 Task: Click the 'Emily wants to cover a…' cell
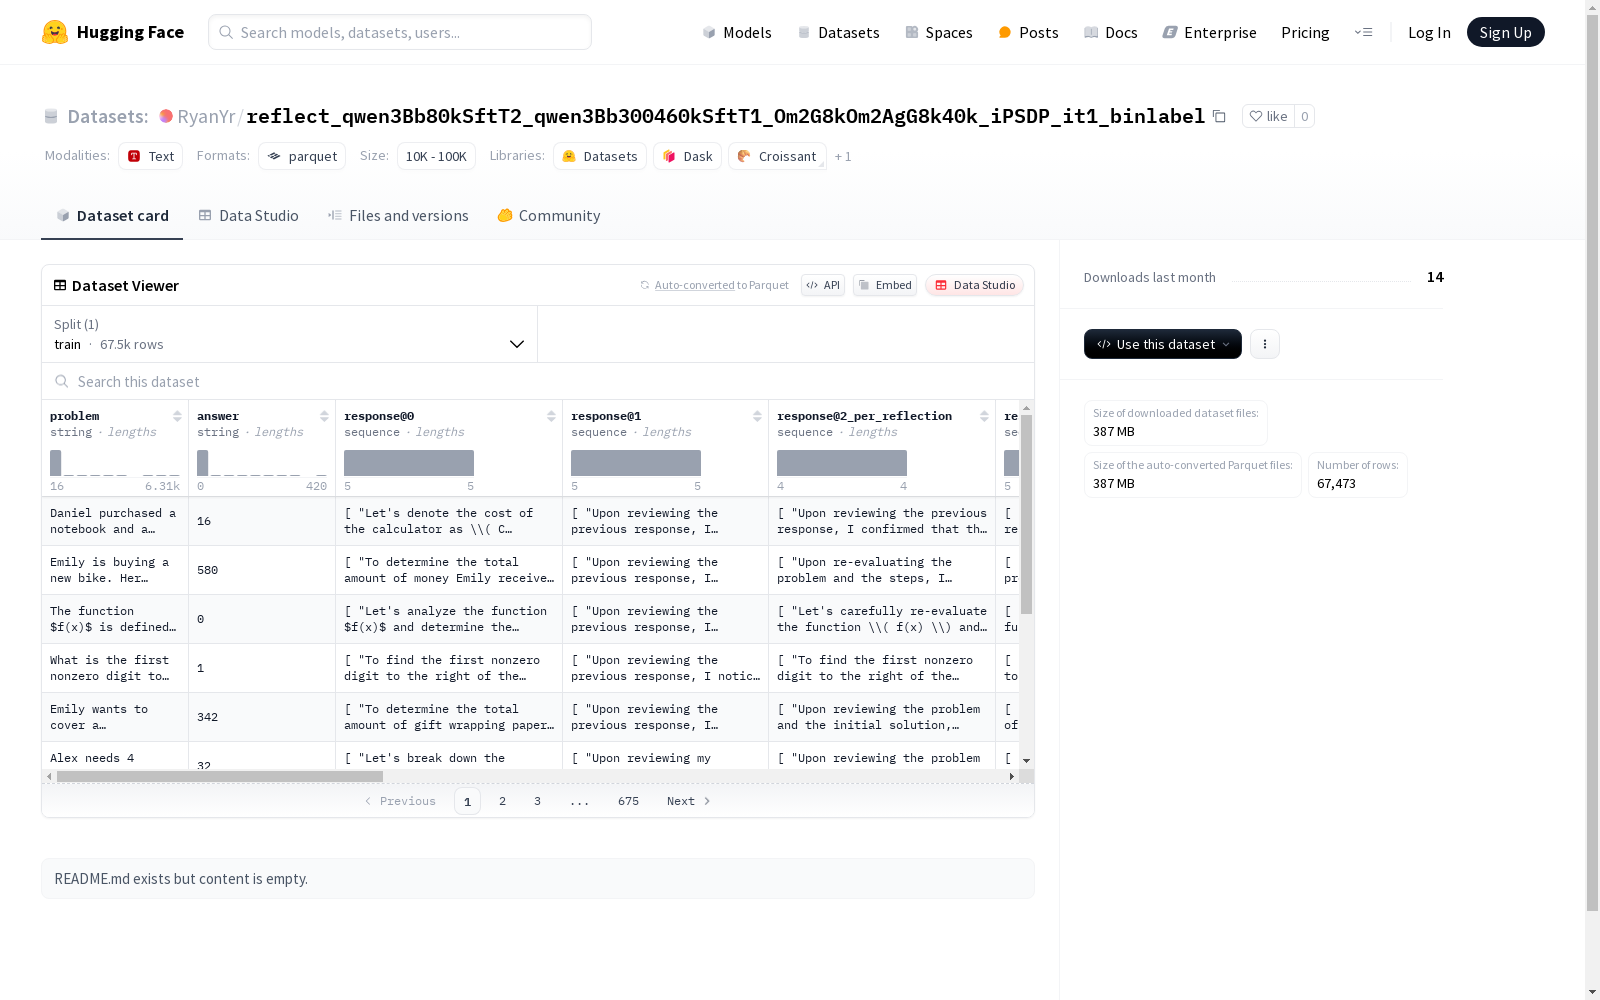coord(115,717)
